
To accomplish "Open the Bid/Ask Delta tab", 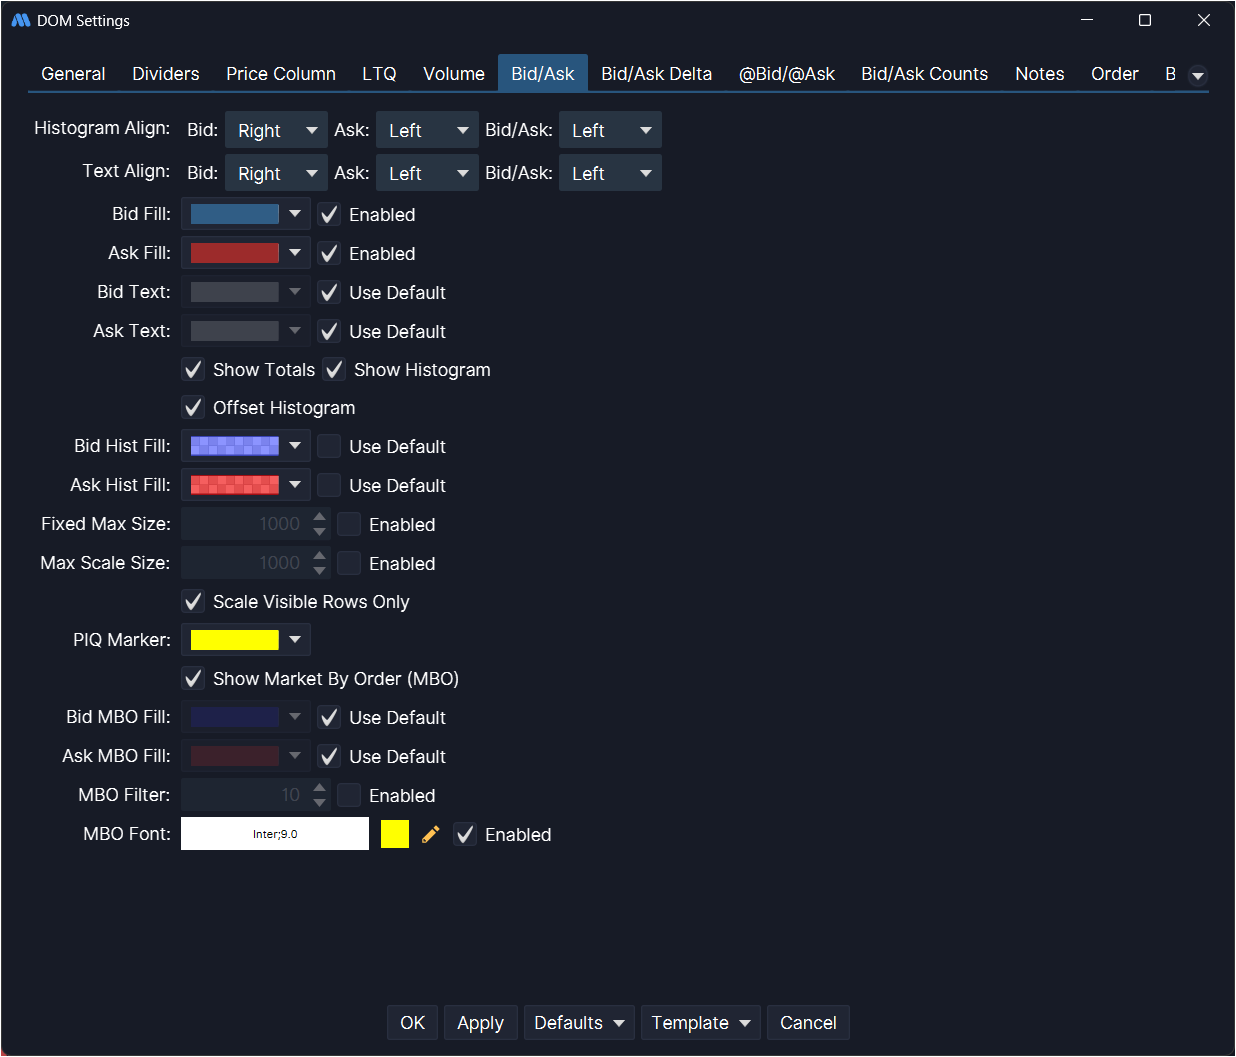I will [x=656, y=74].
